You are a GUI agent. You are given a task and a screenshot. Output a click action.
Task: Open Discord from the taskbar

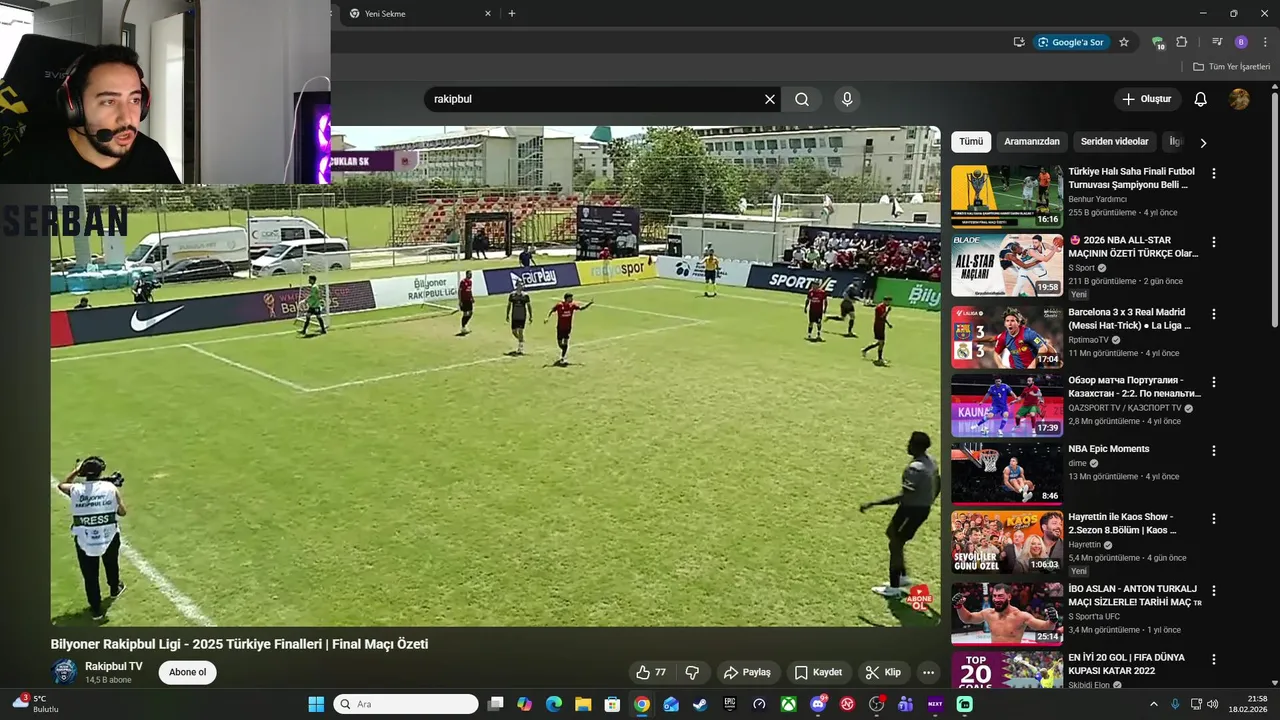[818, 704]
